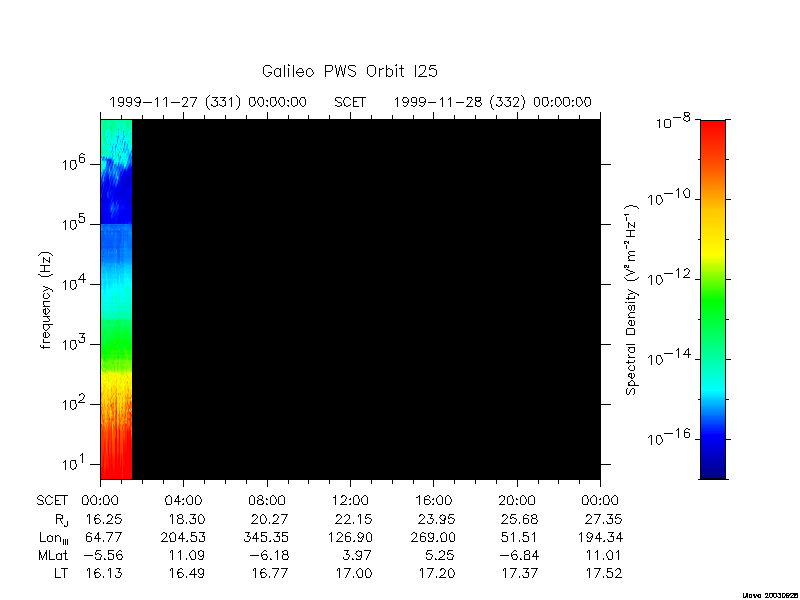Click the 10^2 frequency tick label
Image resolution: width=800 pixels, height=600 pixels.
[73, 403]
